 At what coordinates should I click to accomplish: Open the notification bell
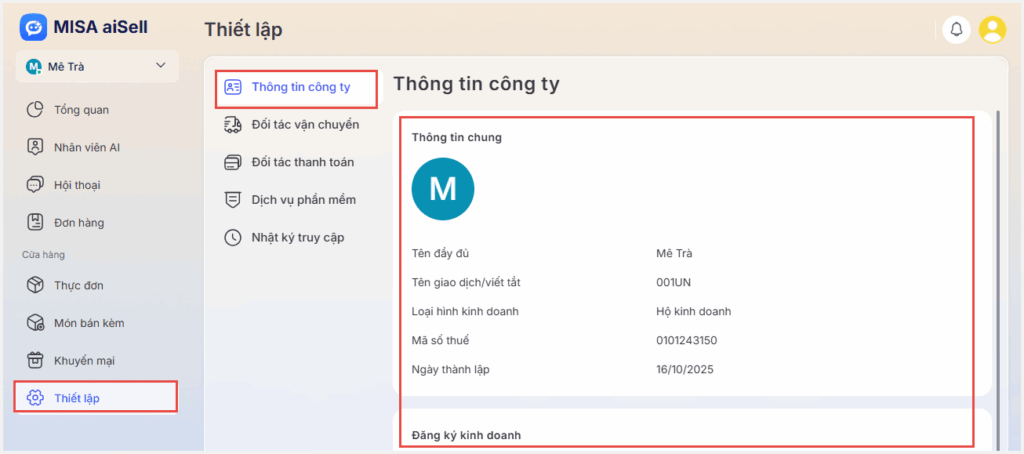point(956,30)
